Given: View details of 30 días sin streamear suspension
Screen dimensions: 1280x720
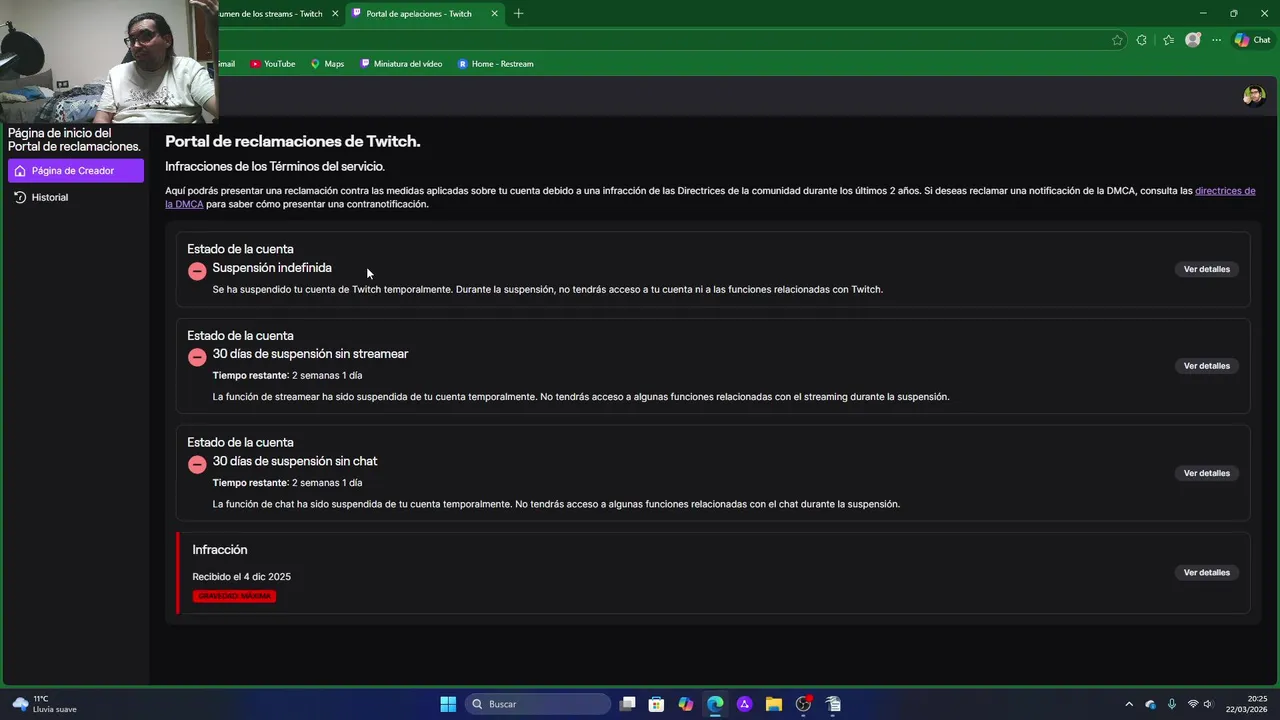Looking at the screenshot, I should tap(1206, 366).
